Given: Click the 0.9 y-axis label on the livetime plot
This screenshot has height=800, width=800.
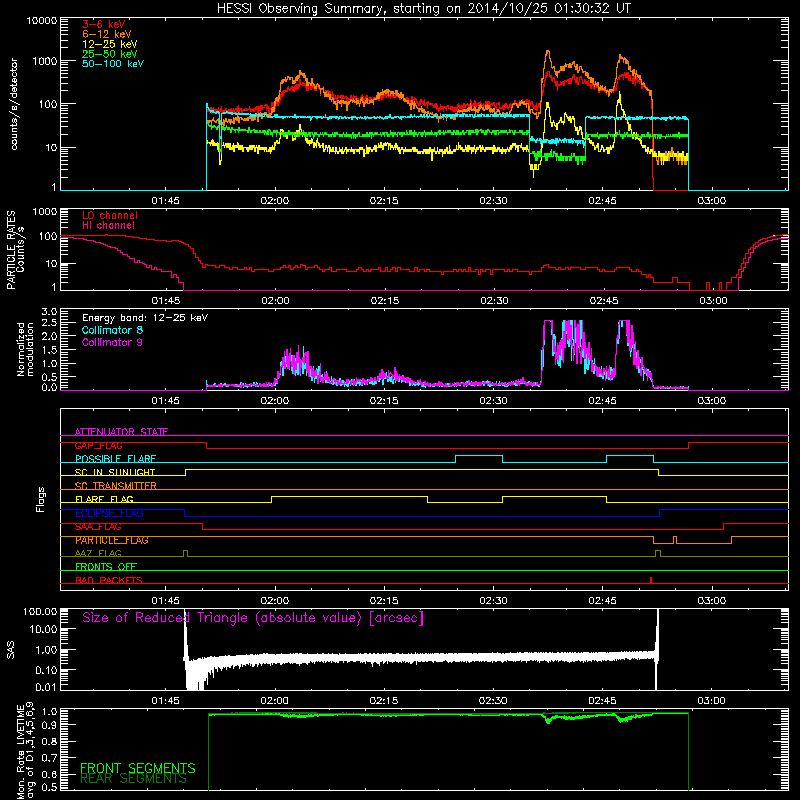Looking at the screenshot, I should (49, 724).
